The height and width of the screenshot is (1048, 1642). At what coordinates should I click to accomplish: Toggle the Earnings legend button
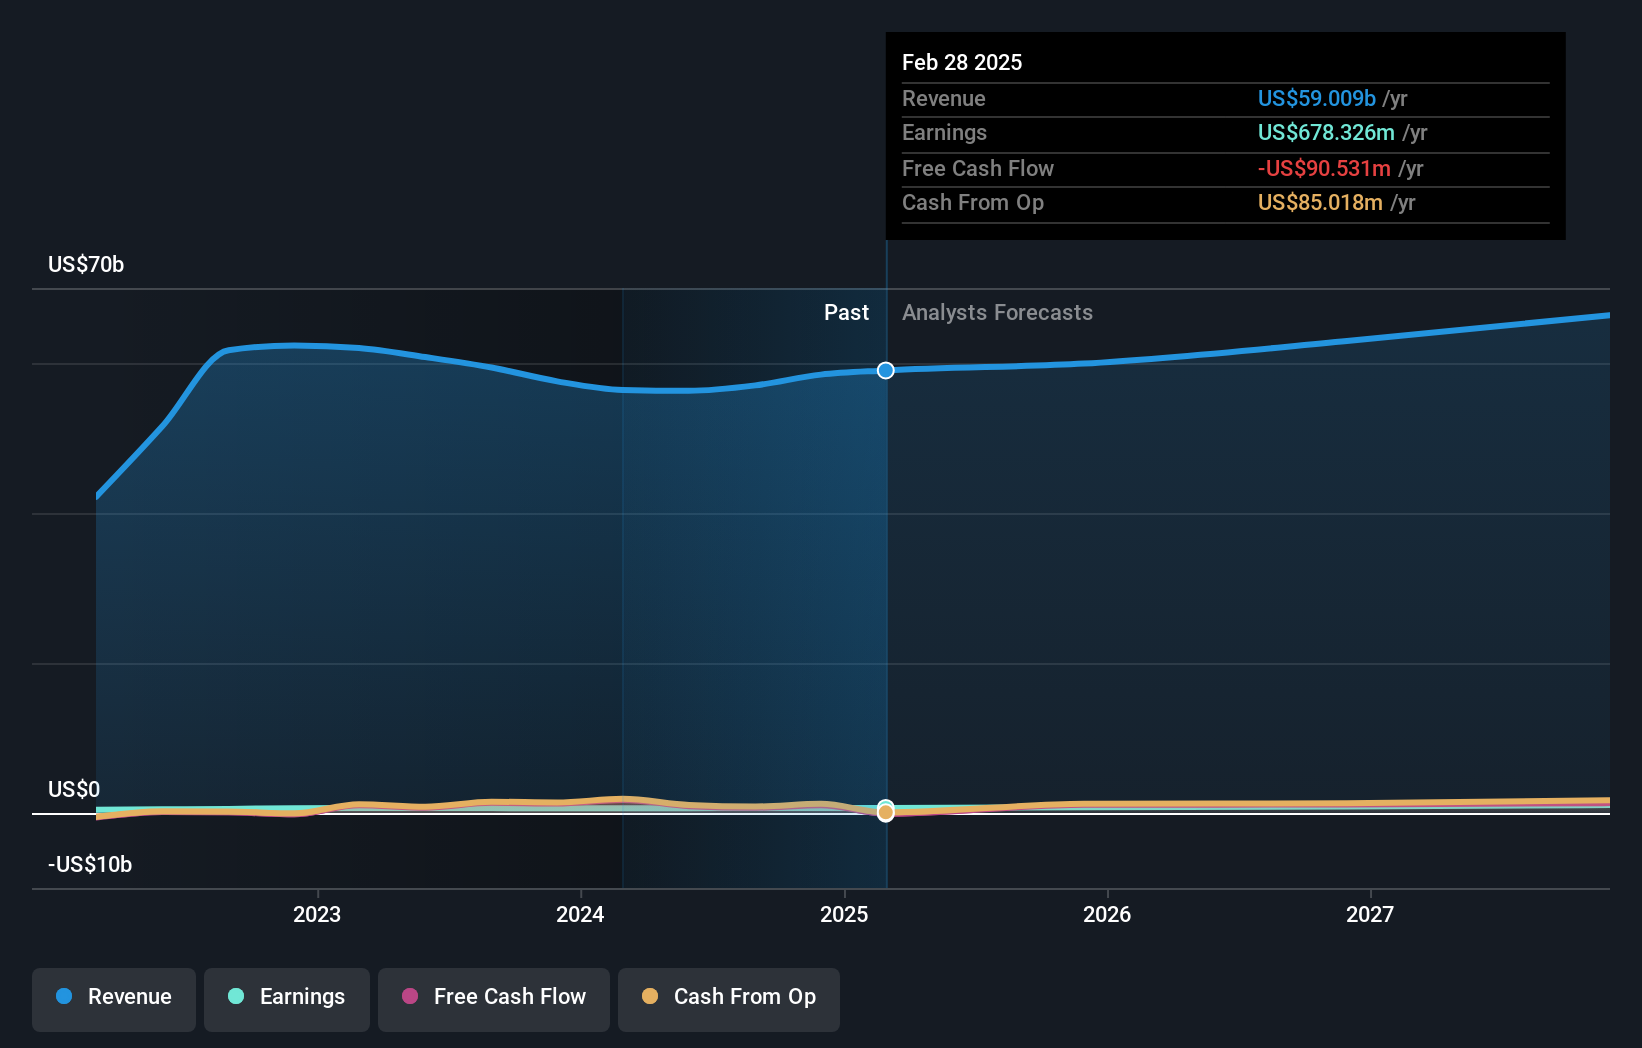coord(287,999)
